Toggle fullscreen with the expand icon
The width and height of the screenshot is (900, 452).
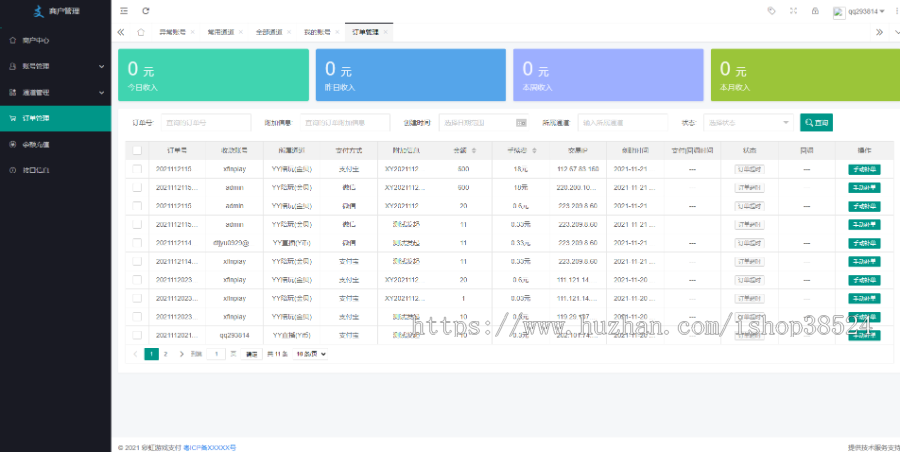(793, 10)
